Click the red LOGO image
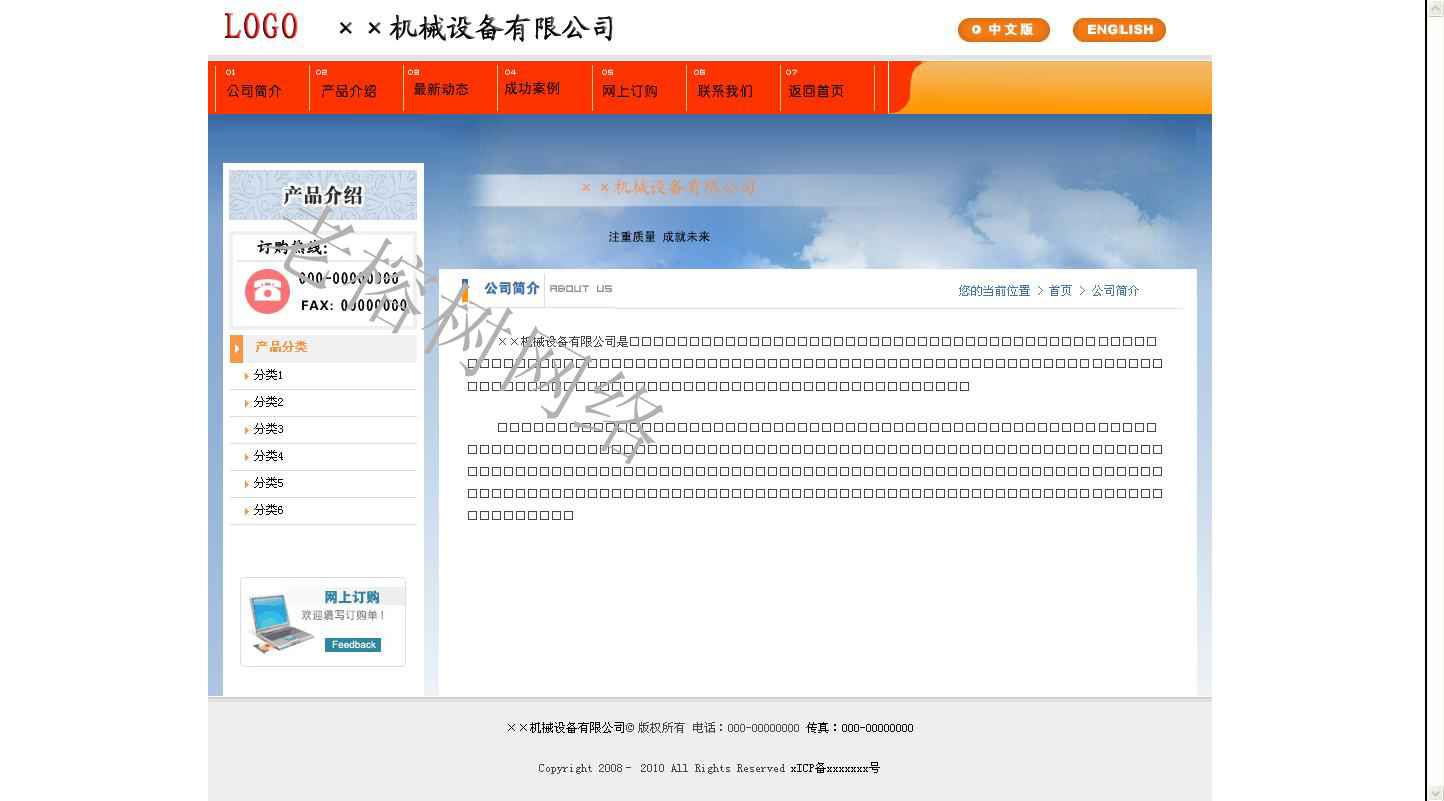Viewport: 1444px width, 801px height. tap(261, 26)
